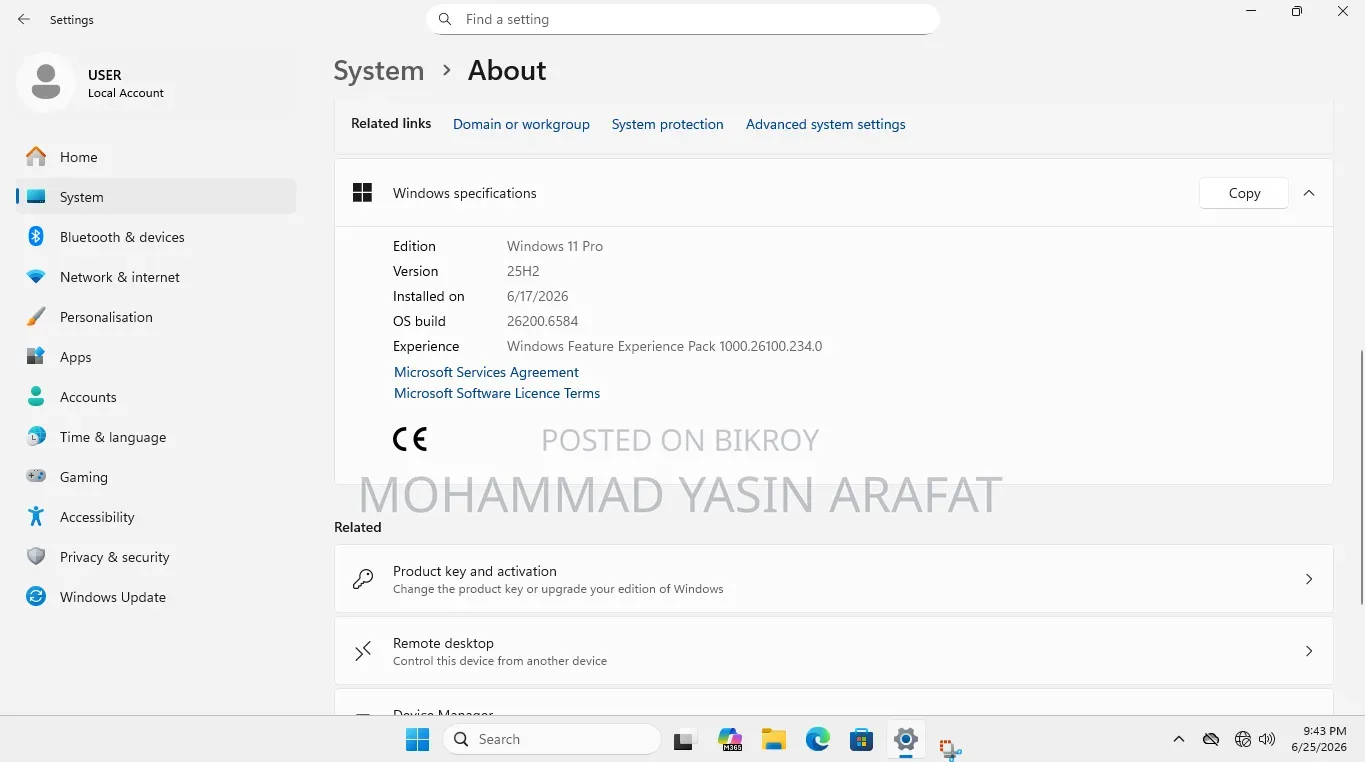Open network status from tray globe icon
The image size is (1365, 762).
(x=1243, y=740)
